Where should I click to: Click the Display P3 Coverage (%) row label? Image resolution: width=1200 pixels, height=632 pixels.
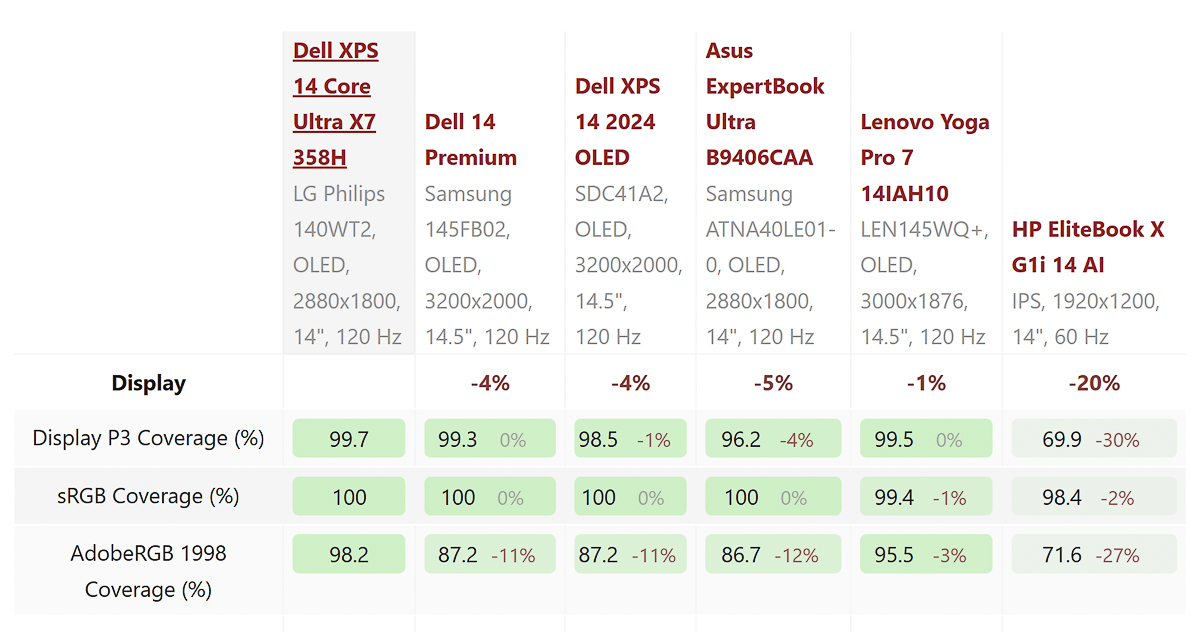(x=148, y=438)
